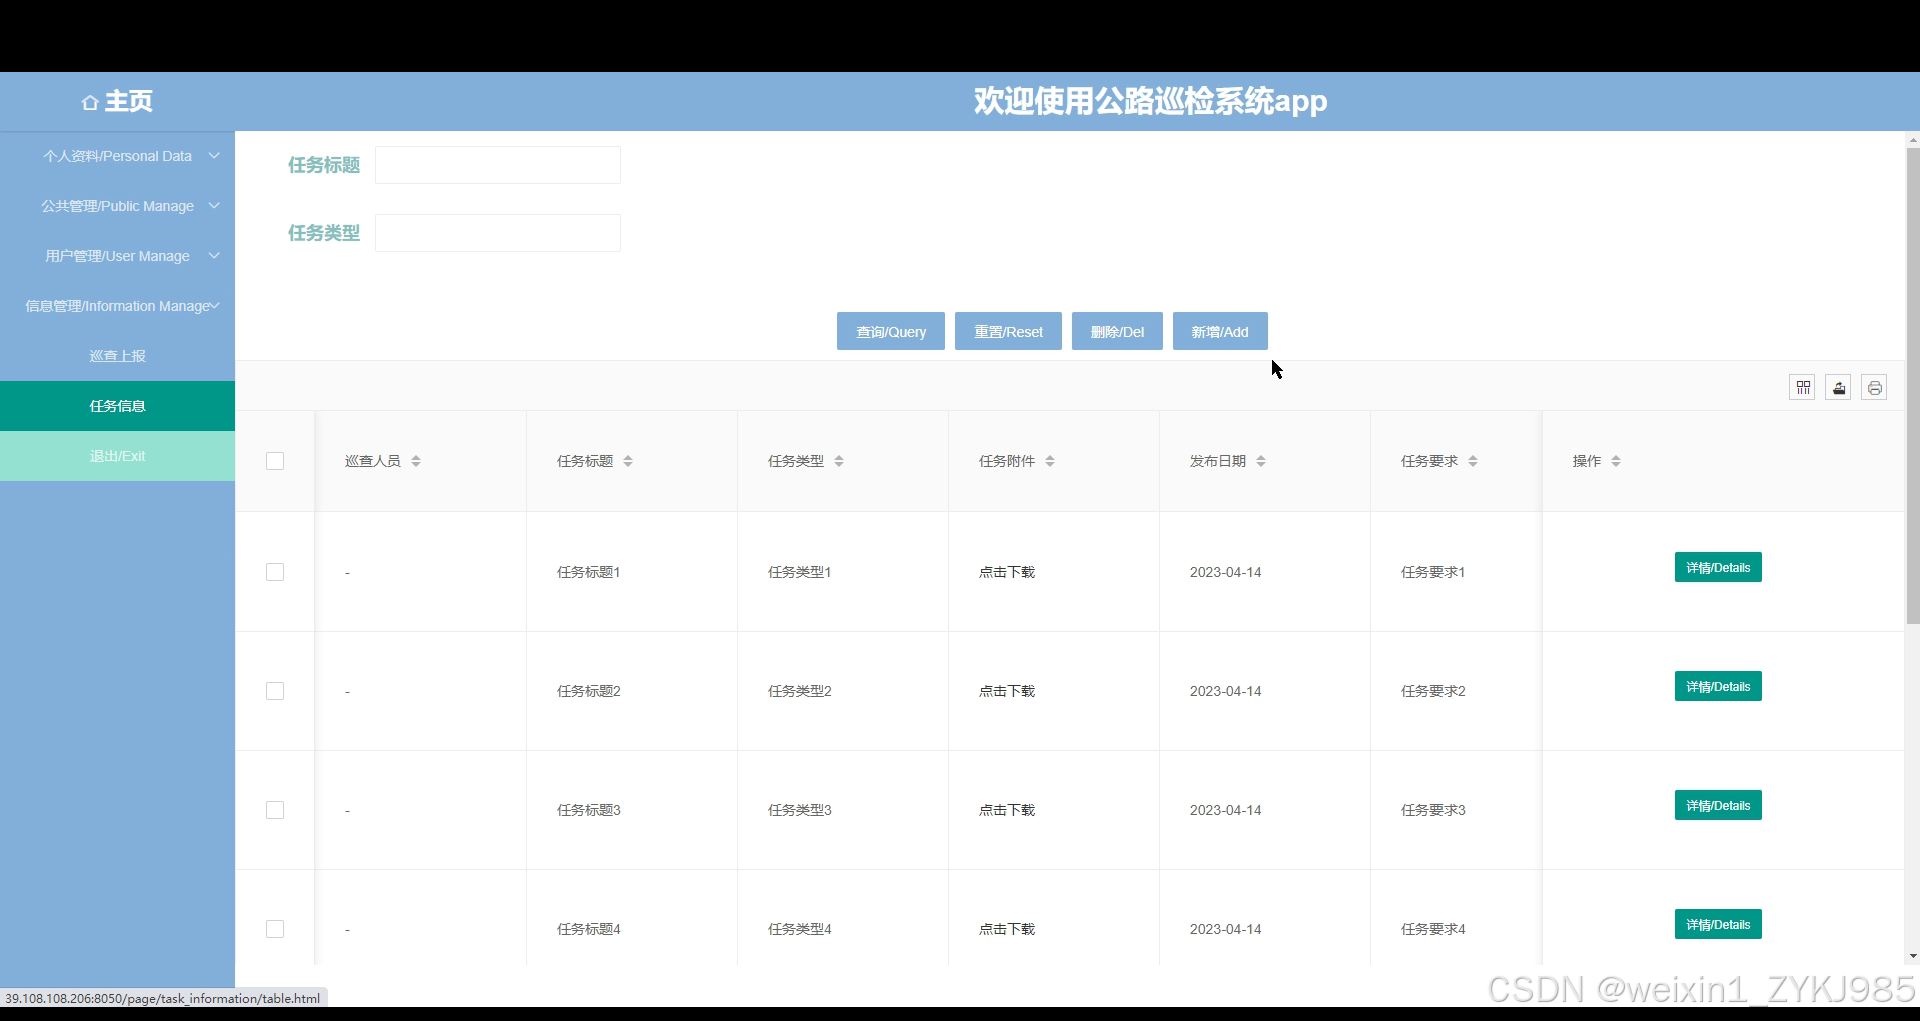Expand 用户管理/User Manage menu chevron
The image size is (1920, 1021).
[214, 256]
